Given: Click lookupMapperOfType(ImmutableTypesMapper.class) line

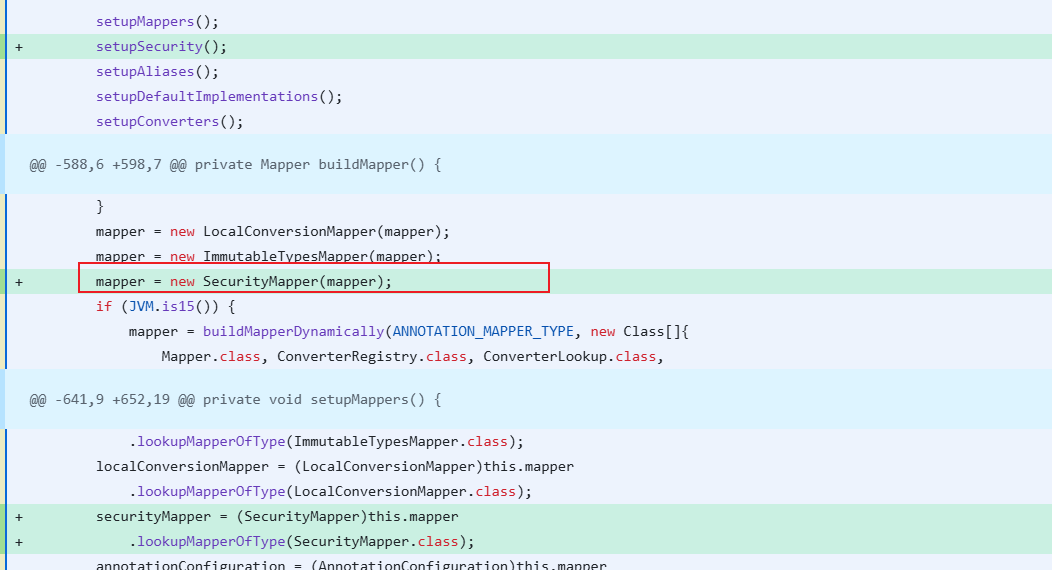Looking at the screenshot, I should pos(326,442).
